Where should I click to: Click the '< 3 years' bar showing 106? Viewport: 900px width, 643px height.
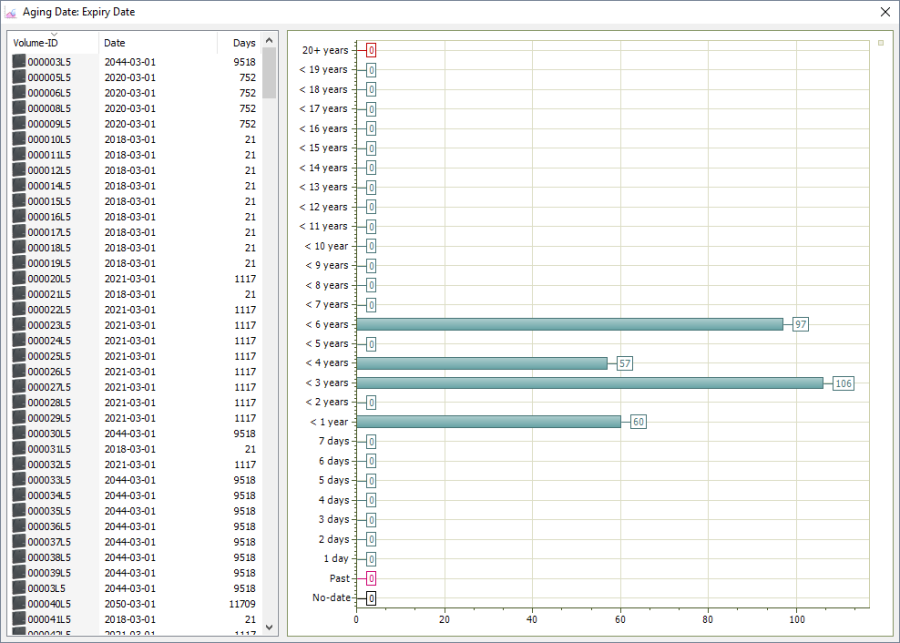pos(589,383)
